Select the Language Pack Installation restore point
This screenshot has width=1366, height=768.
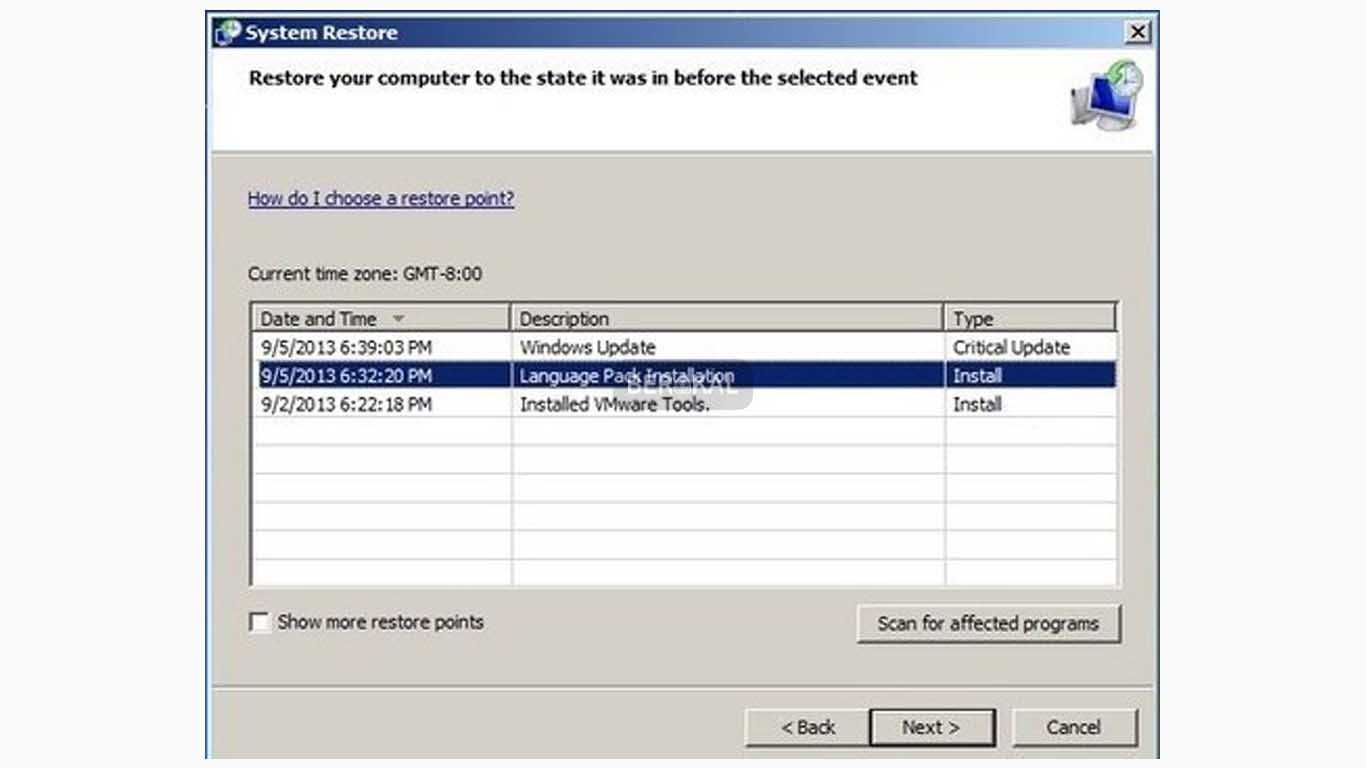point(626,376)
